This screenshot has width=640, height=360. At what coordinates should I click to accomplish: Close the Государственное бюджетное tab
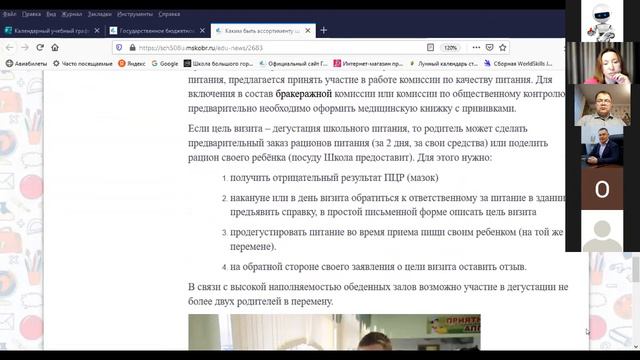coord(202,31)
